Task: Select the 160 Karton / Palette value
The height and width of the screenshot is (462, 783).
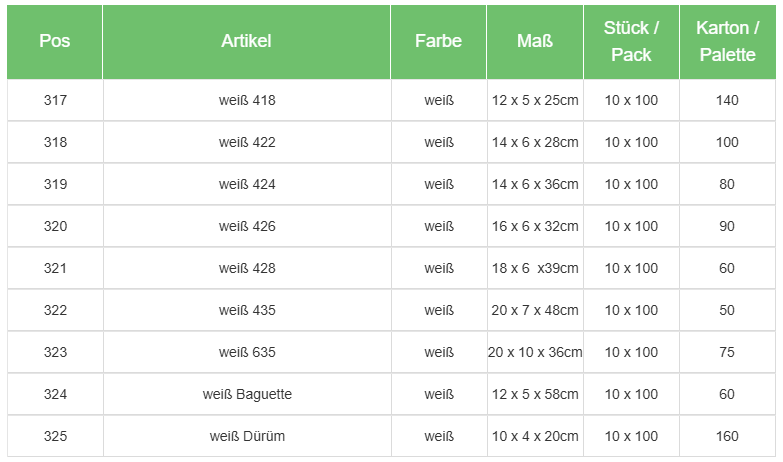Action: [x=727, y=436]
